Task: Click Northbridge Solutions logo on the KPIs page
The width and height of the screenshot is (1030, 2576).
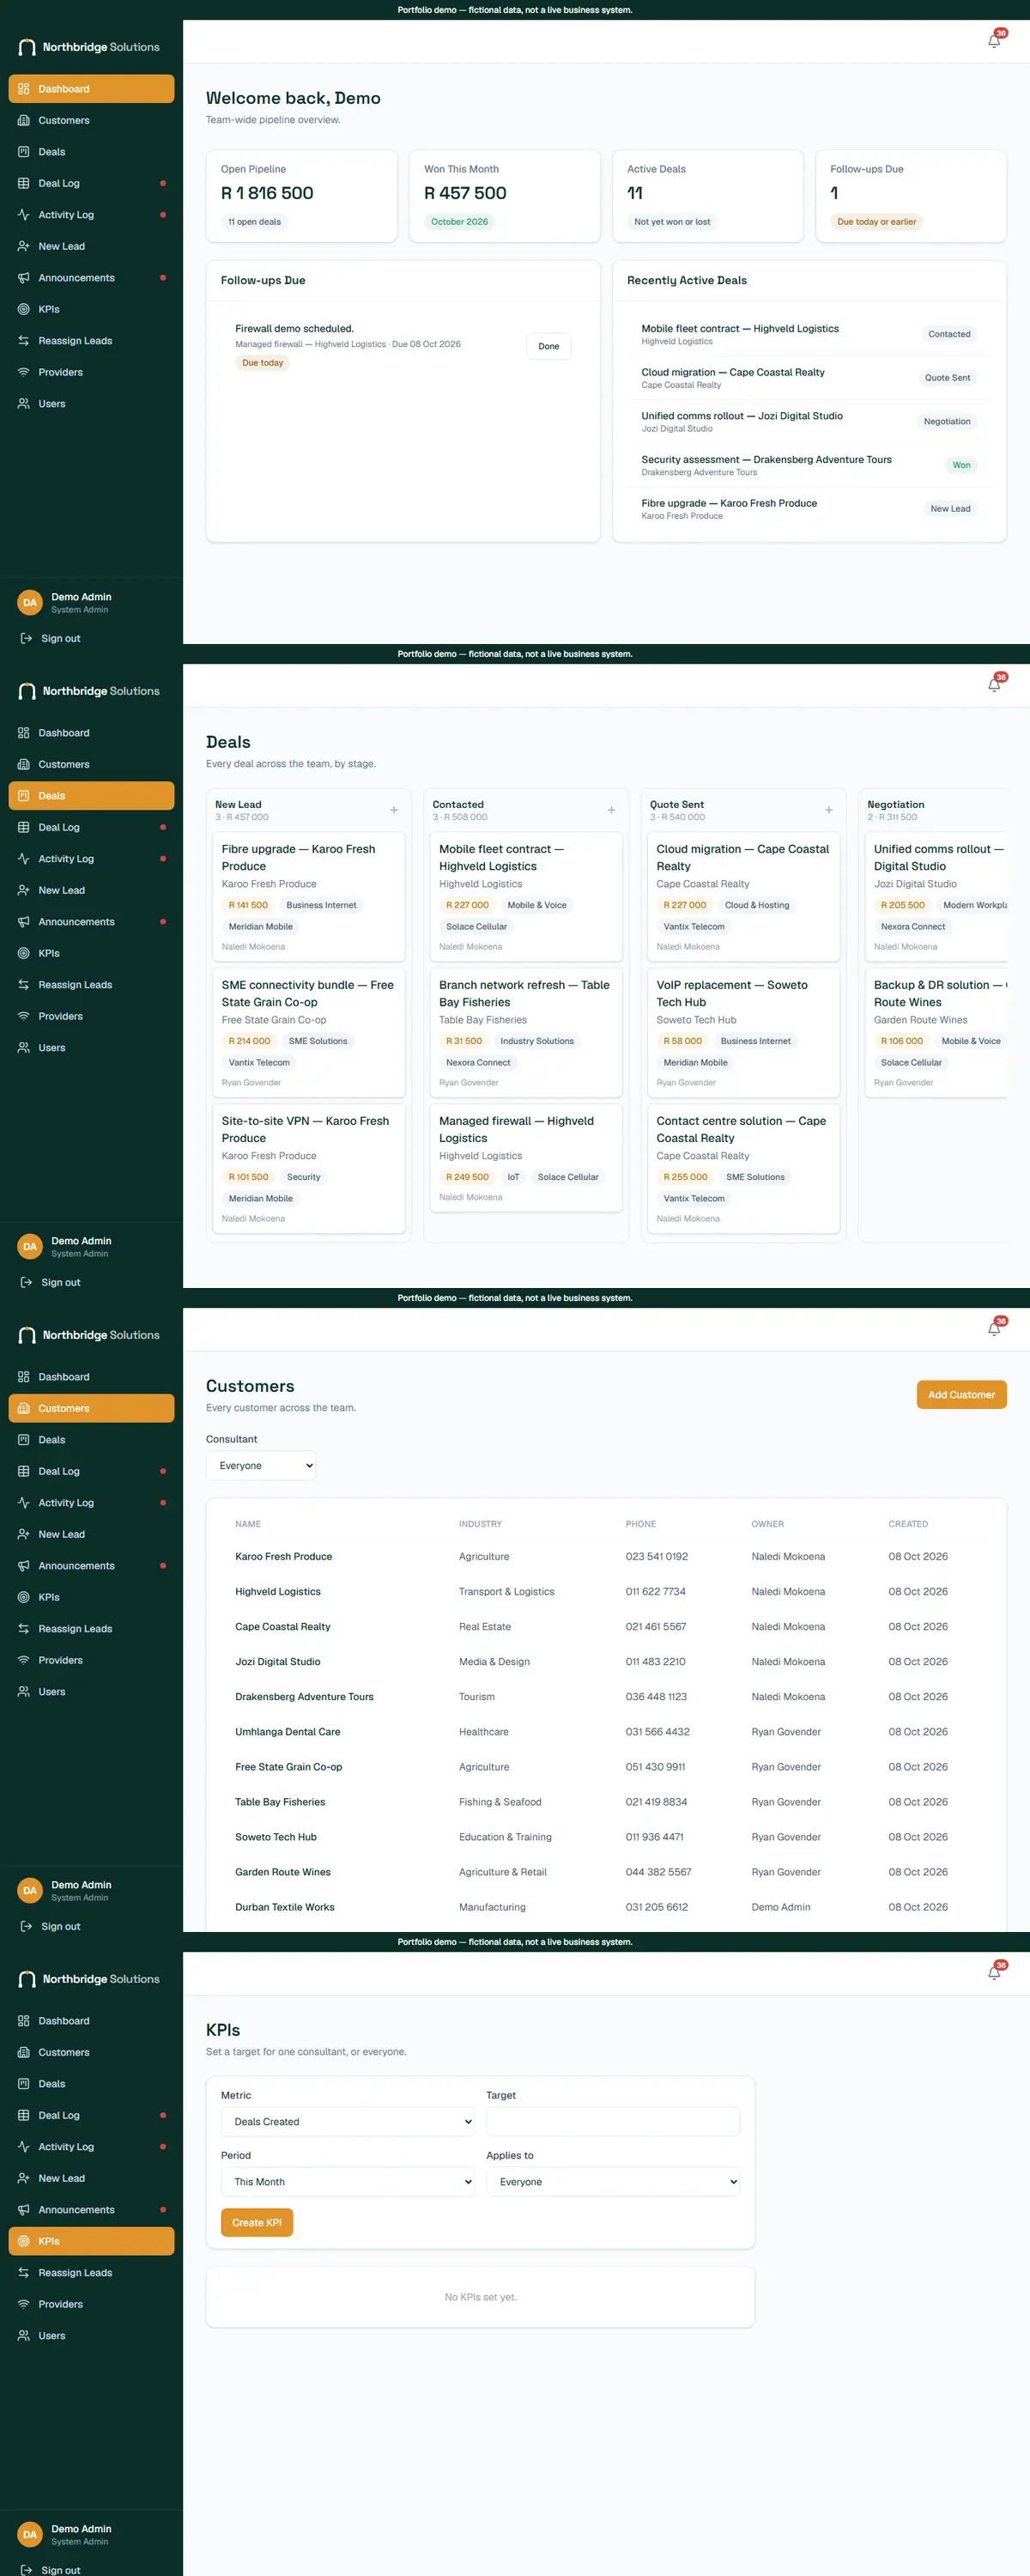Action: point(89,1979)
